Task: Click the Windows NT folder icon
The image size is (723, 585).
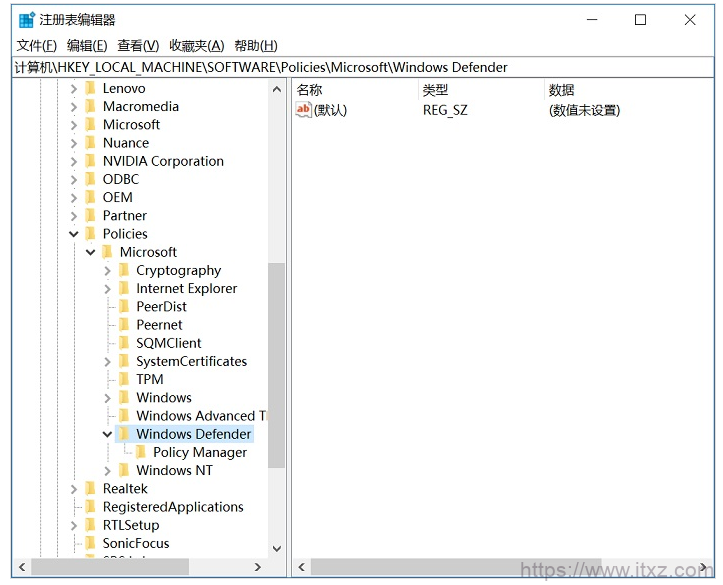Action: point(124,470)
